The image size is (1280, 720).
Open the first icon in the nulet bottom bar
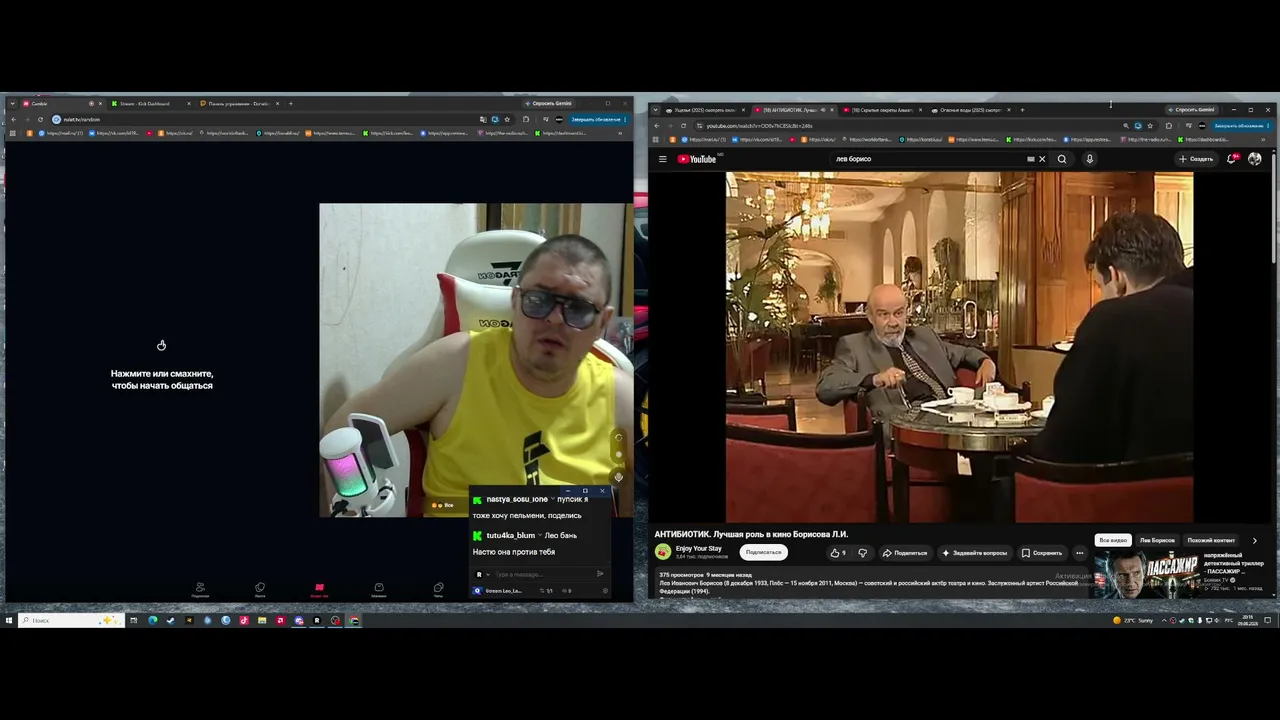click(200, 590)
